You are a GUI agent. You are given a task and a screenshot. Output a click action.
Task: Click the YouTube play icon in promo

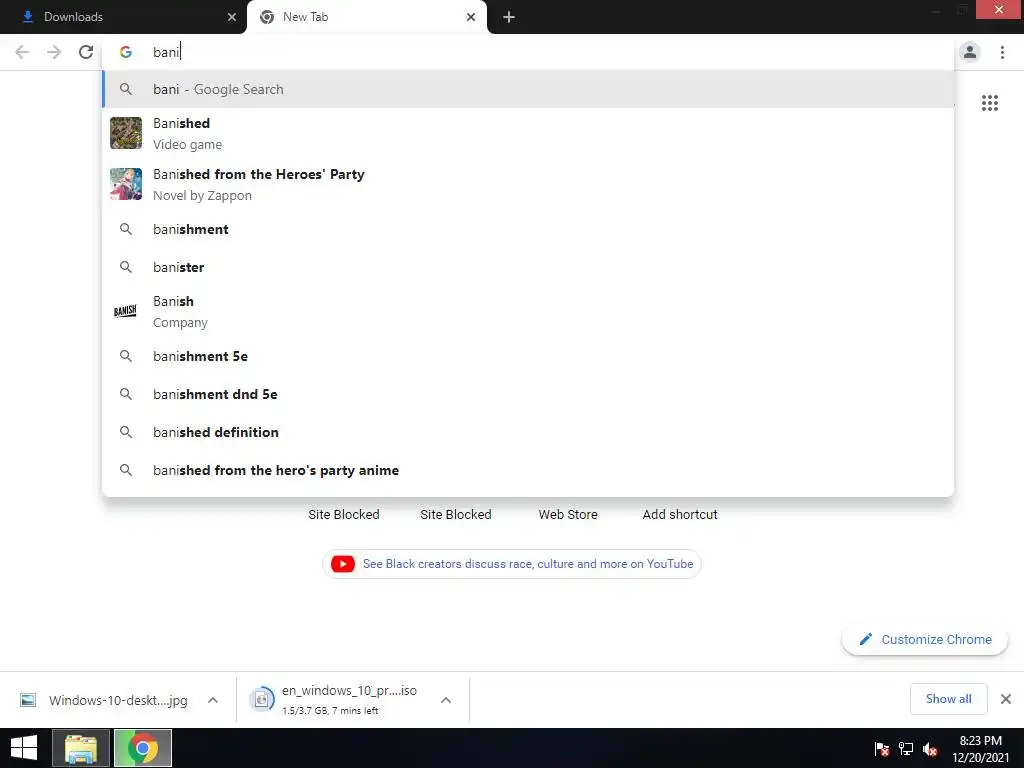pyautogui.click(x=343, y=564)
